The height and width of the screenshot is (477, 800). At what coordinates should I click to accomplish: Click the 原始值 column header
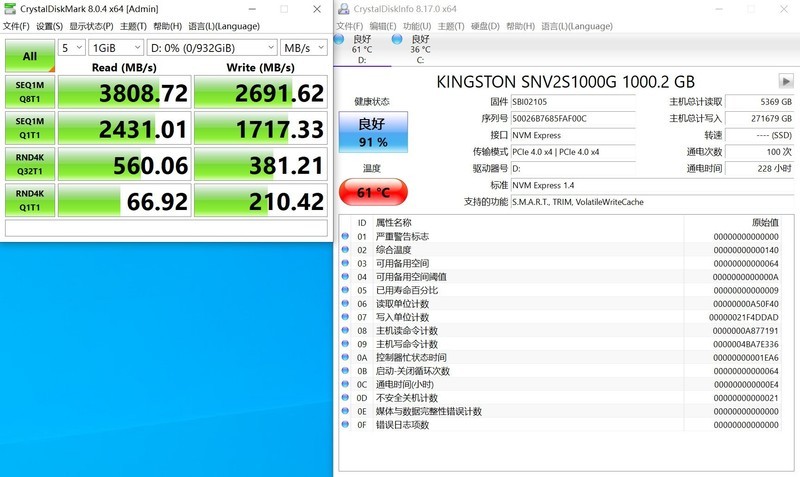click(733, 222)
